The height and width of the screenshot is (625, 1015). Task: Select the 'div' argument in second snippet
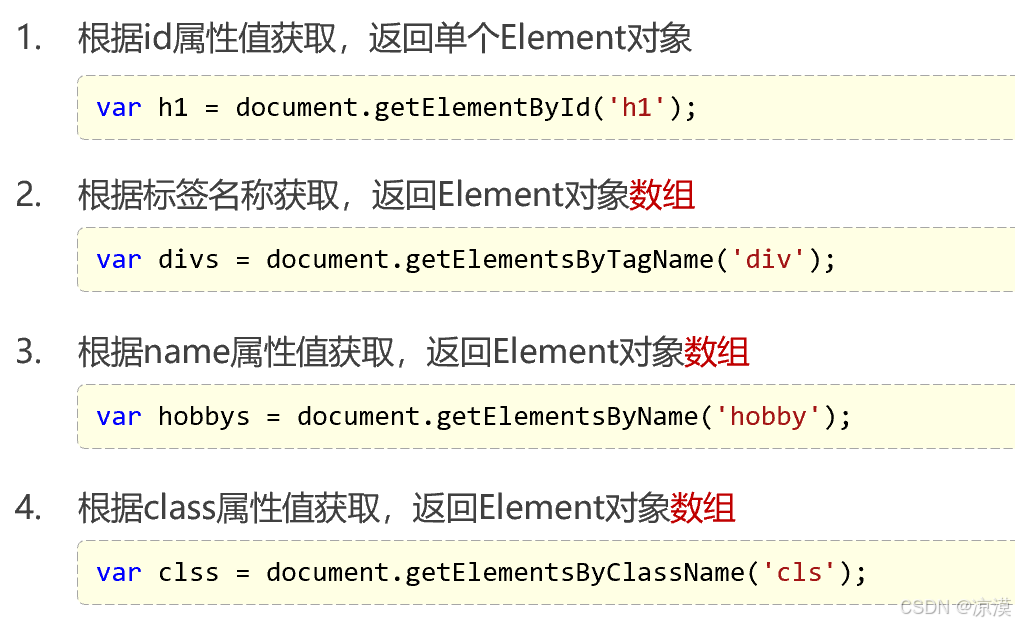(770, 259)
